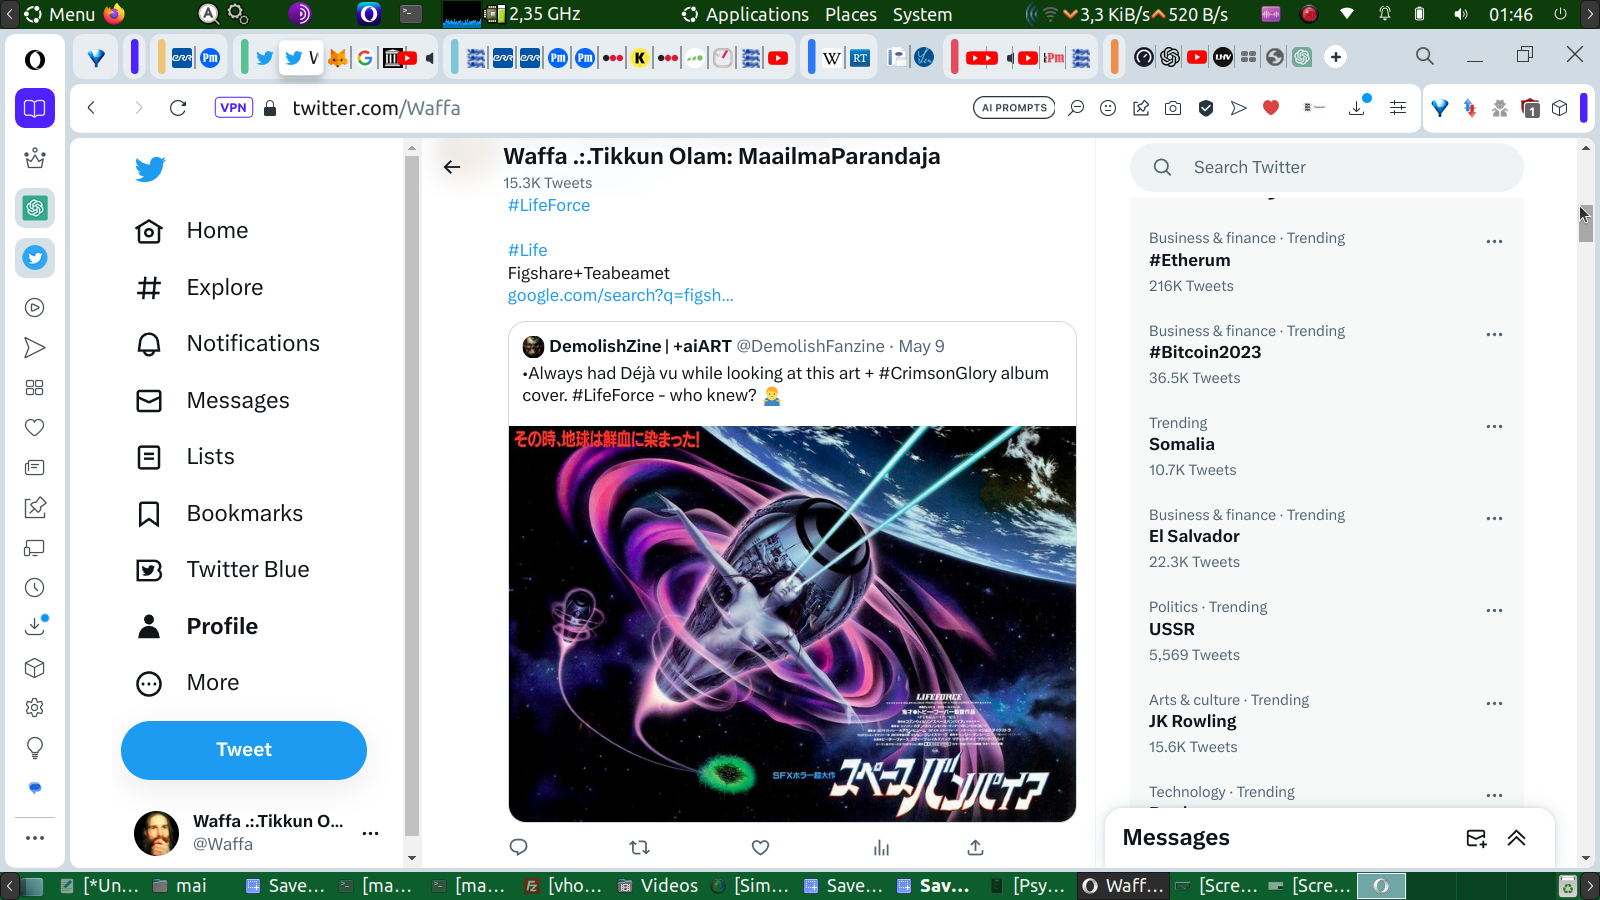Screen dimensions: 1600x900
Task: Open the extensions cube icon in the toolbar
Action: [x=1560, y=108]
